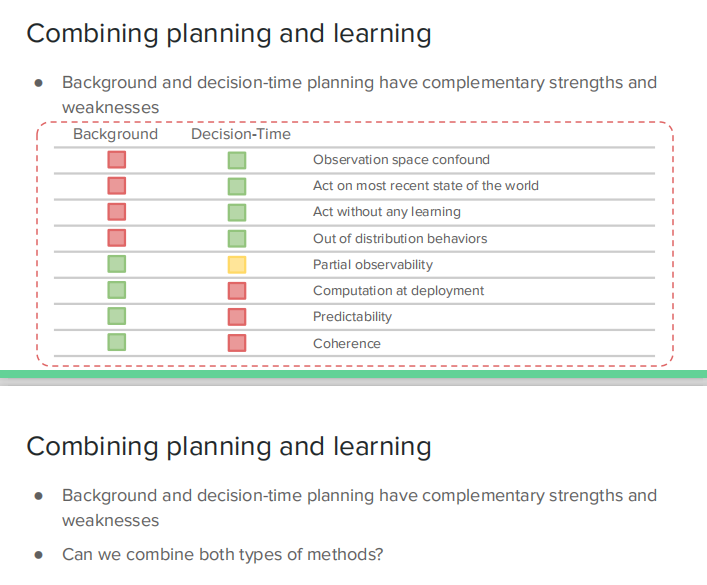Click the first slide's "Combining planning and learning" title

[229, 34]
